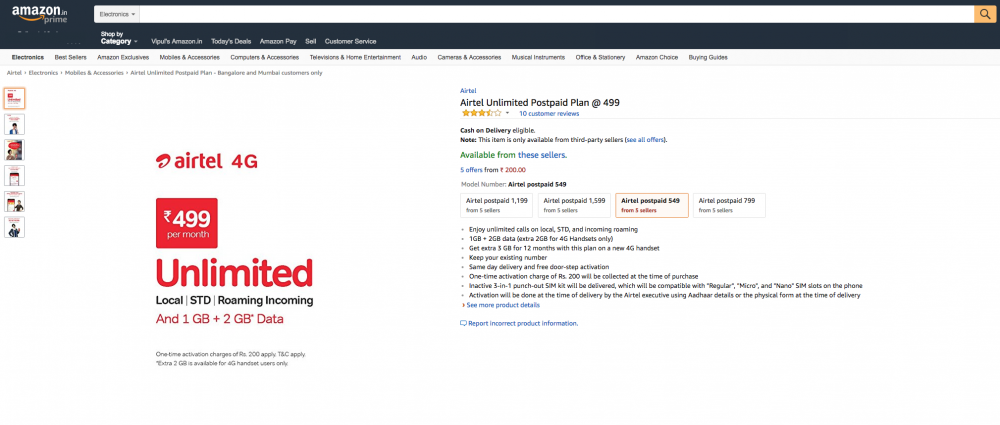1000x425 pixels.
Task: Click the 'see all offers' link
Action: click(x=645, y=139)
